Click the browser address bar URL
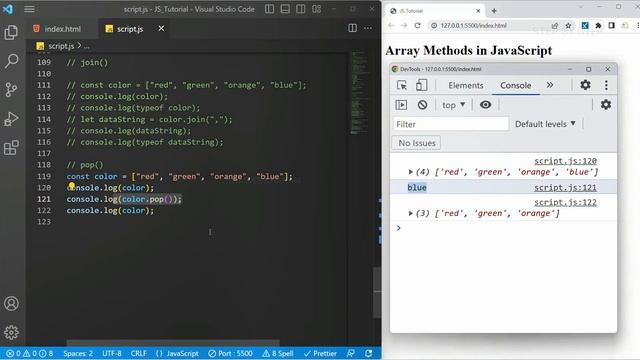Image resolution: width=640 pixels, height=360 pixels. click(473, 25)
